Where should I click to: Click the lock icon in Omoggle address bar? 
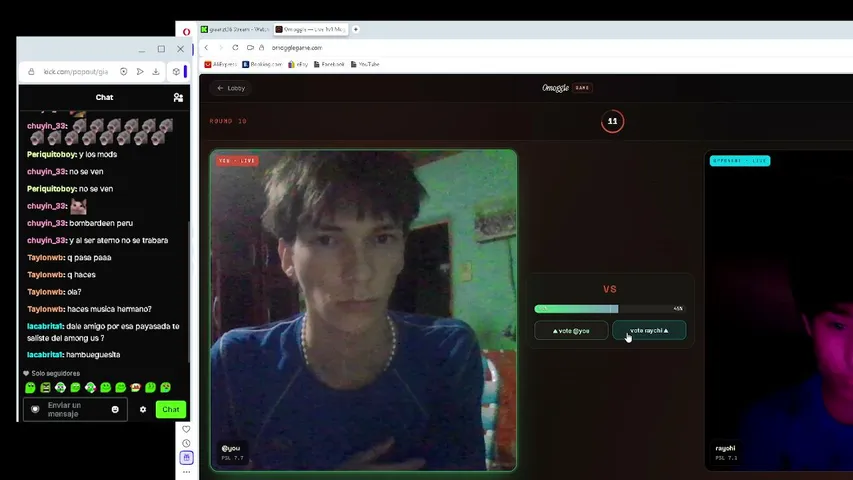[262, 48]
